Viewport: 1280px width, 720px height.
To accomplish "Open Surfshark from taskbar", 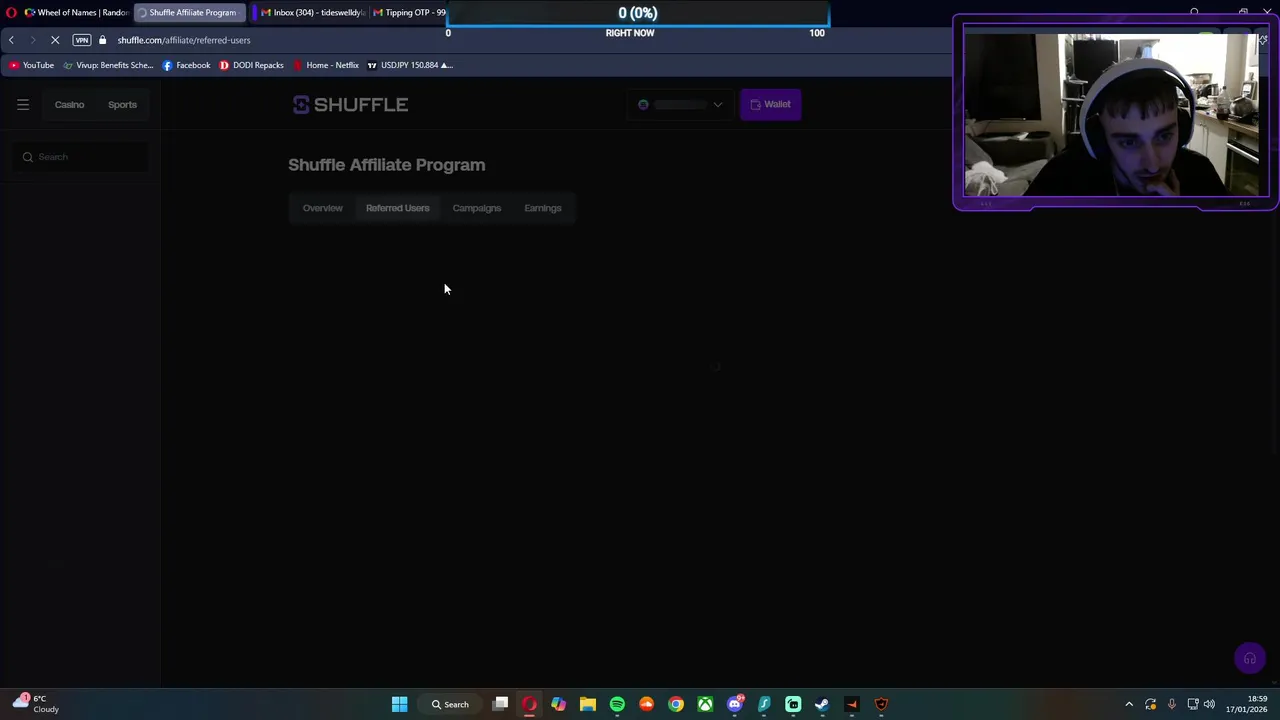I will 764,705.
